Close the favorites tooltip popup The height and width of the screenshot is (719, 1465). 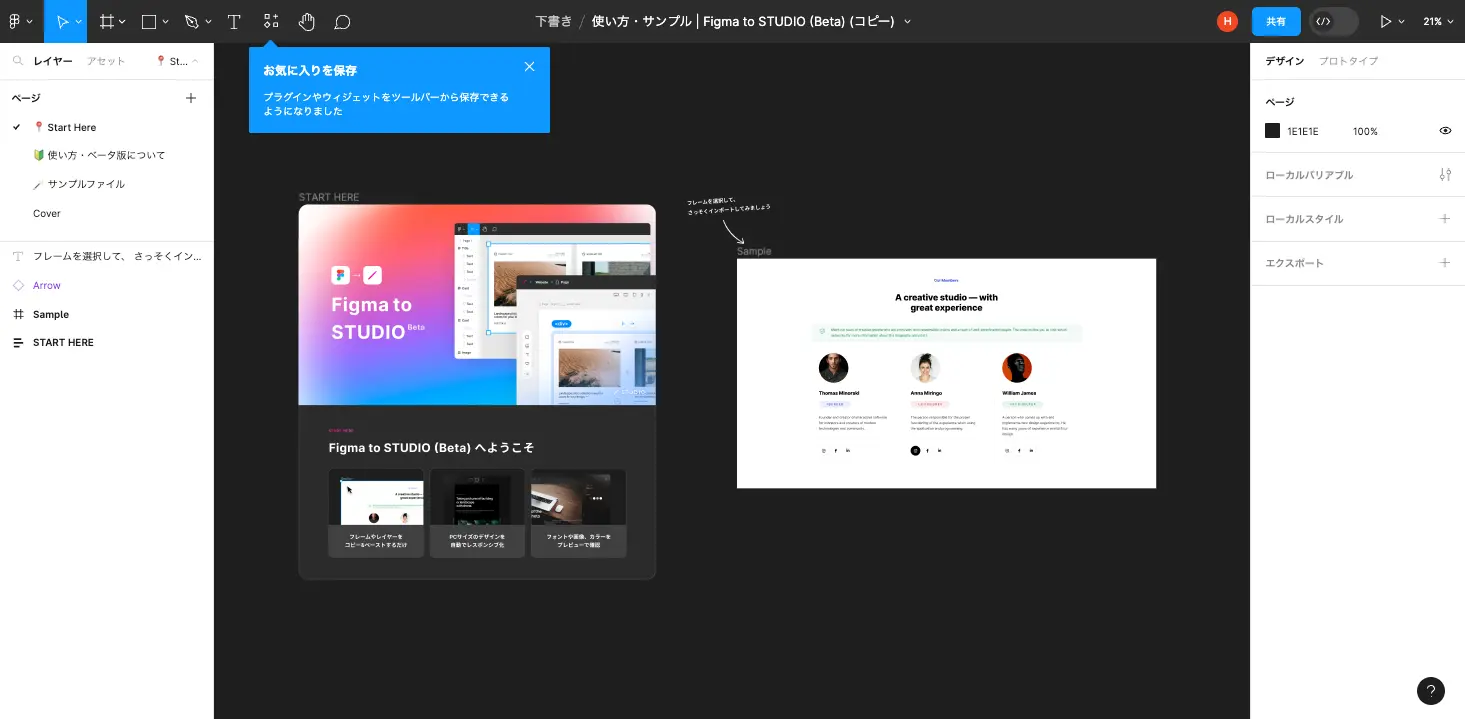click(x=529, y=67)
